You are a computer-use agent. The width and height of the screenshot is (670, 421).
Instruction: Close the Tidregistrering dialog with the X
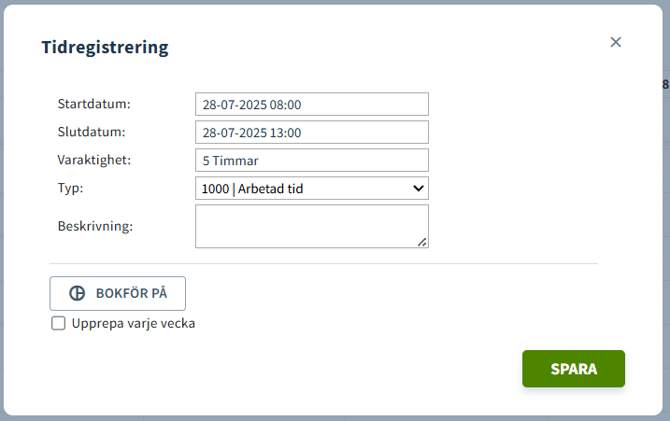coord(616,42)
